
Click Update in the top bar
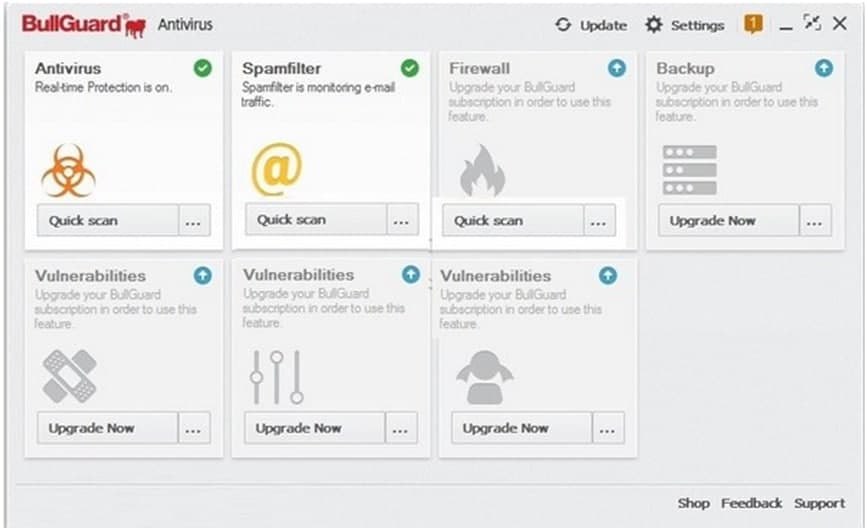click(591, 25)
